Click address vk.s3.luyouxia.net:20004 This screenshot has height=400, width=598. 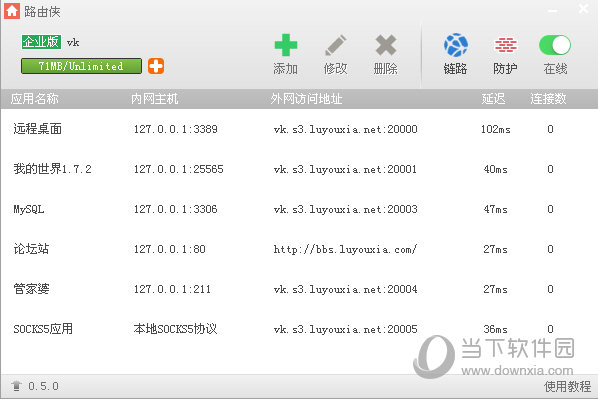click(x=346, y=289)
